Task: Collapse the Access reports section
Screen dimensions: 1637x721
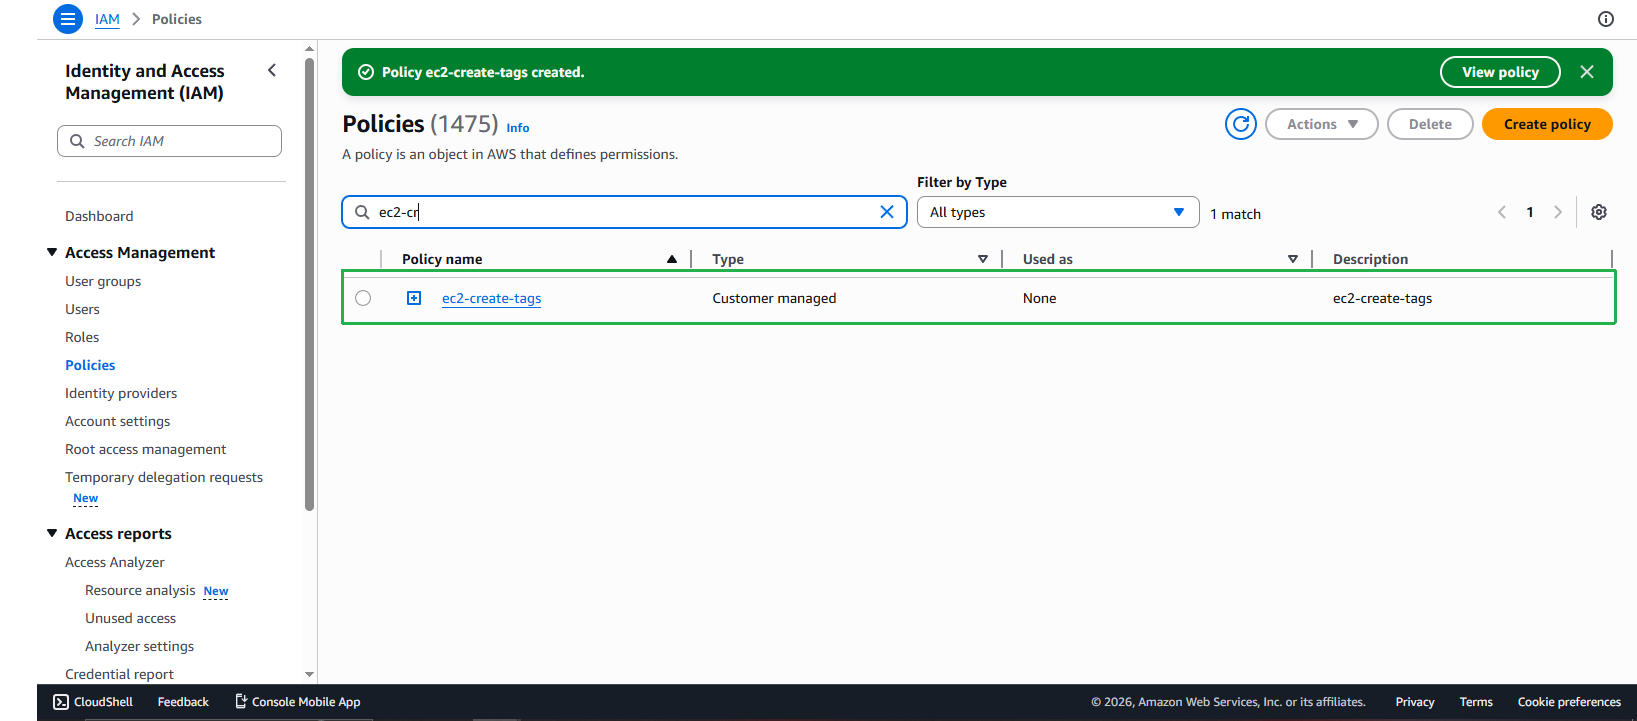Action: tap(52, 533)
